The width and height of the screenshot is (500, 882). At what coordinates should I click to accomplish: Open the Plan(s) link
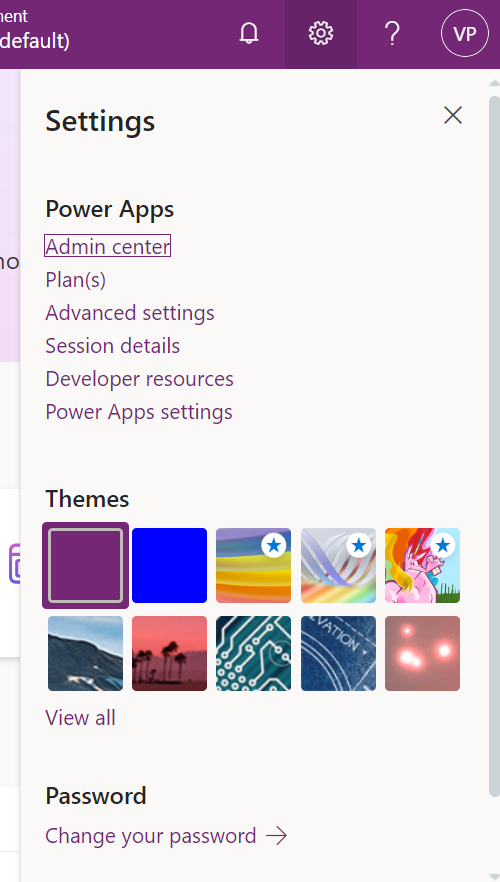(75, 280)
